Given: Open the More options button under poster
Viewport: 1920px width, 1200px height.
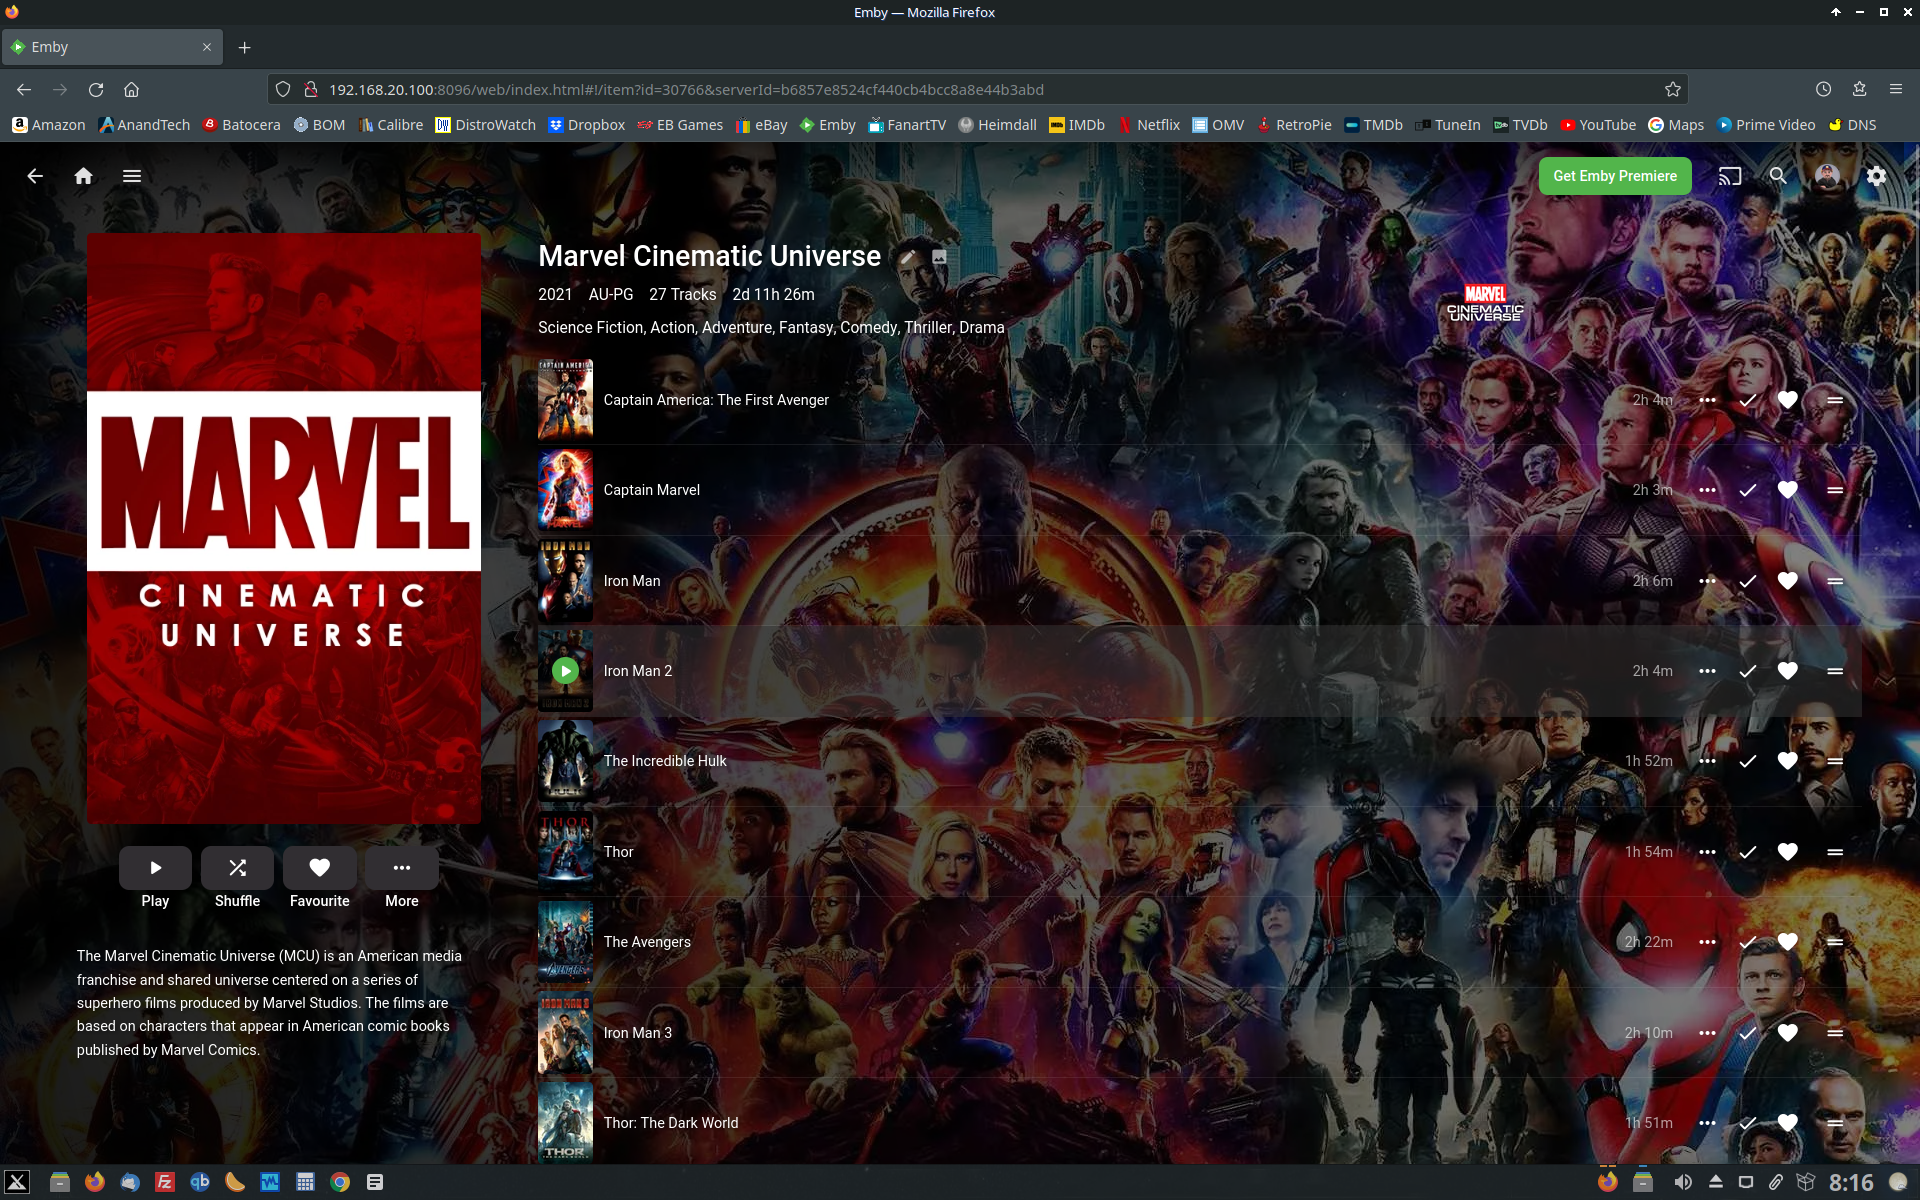Looking at the screenshot, I should tap(402, 868).
